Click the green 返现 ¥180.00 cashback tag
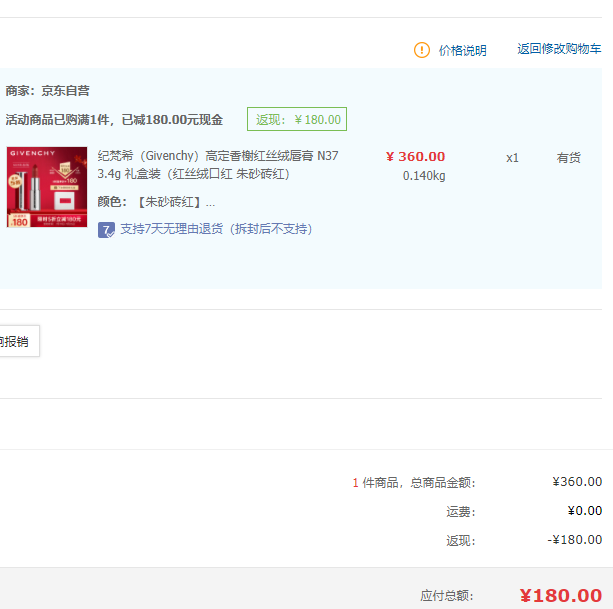The width and height of the screenshot is (613, 609). click(x=297, y=119)
